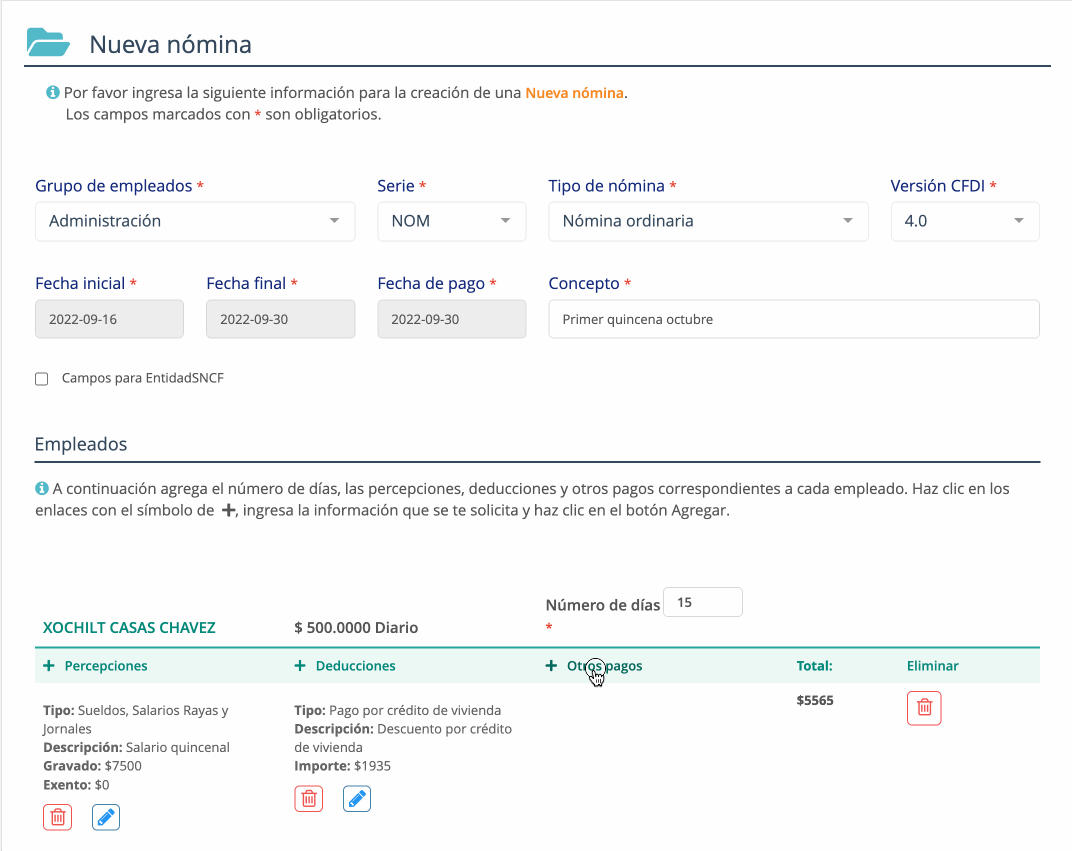Screen dimensions: 1072x851
Task: Click the '$ 500.0000 Diario' salary text
Action: click(x=356, y=627)
